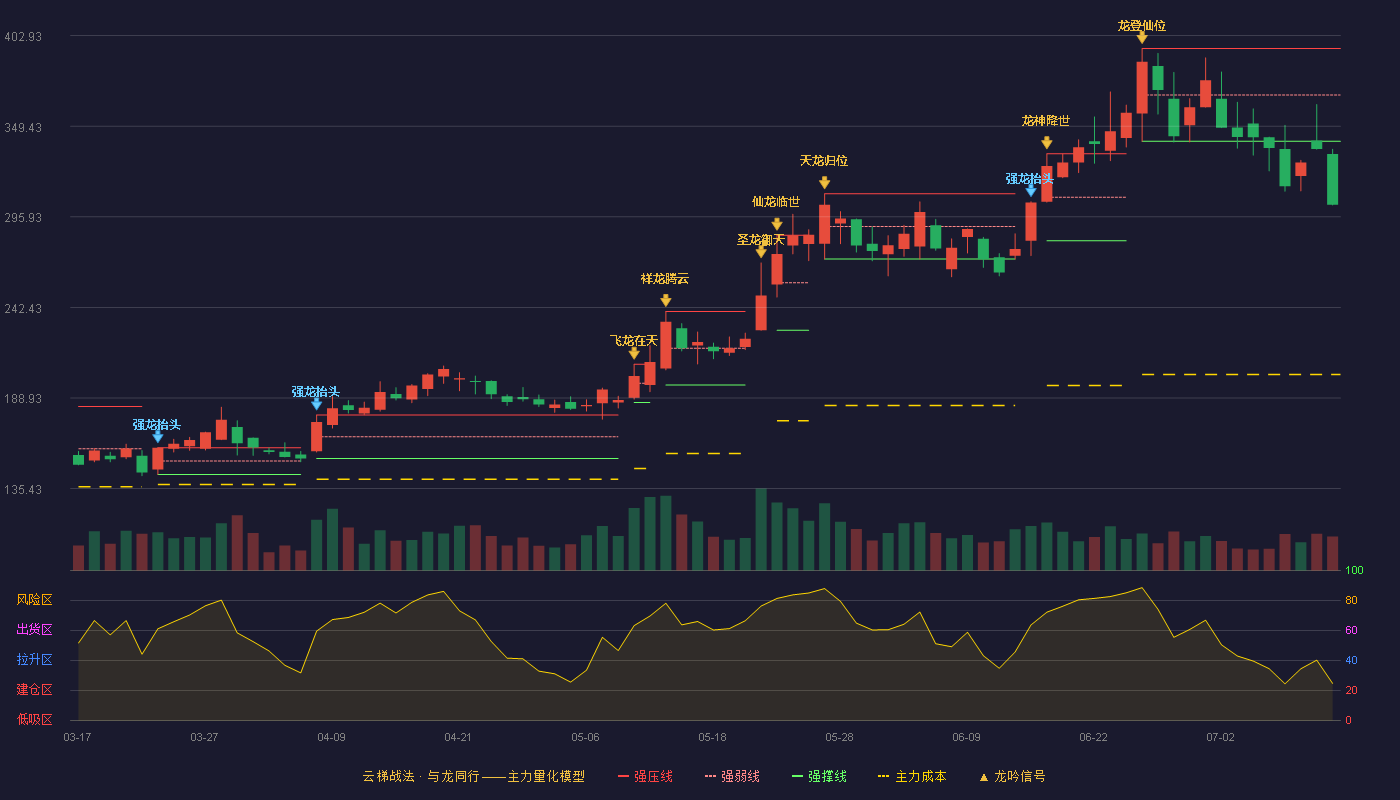Click the yellow arrow marker for 天龙归位
The width and height of the screenshot is (1400, 800).
(824, 183)
